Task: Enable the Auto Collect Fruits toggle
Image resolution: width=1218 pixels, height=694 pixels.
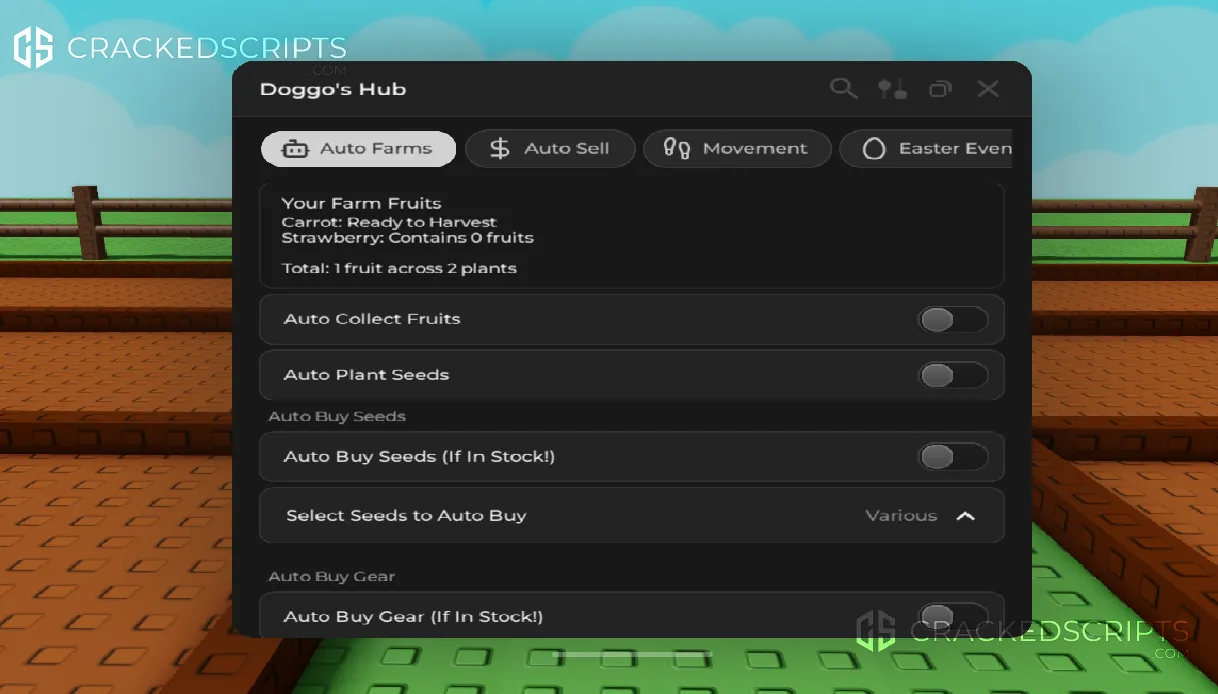Action: click(x=952, y=320)
